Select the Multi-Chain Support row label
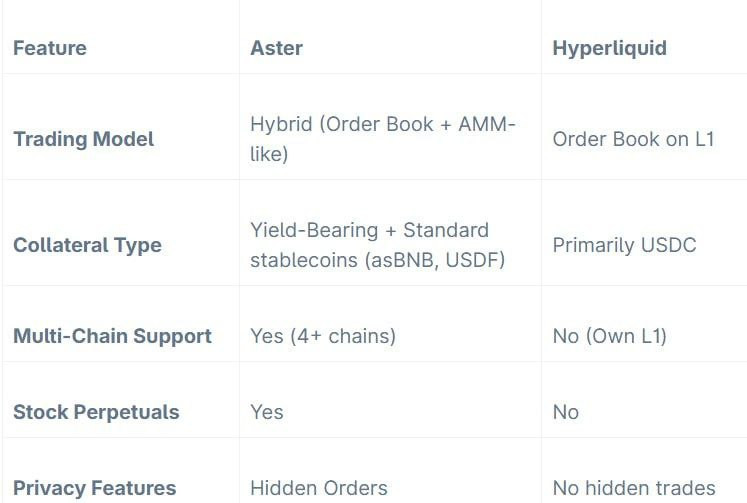 [112, 336]
